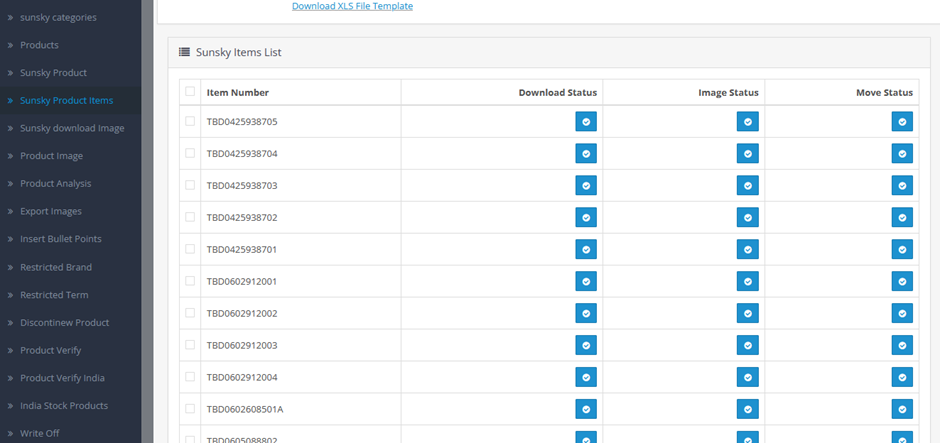Go to Product Analysis in sidebar
The image size is (940, 443).
[x=55, y=184]
